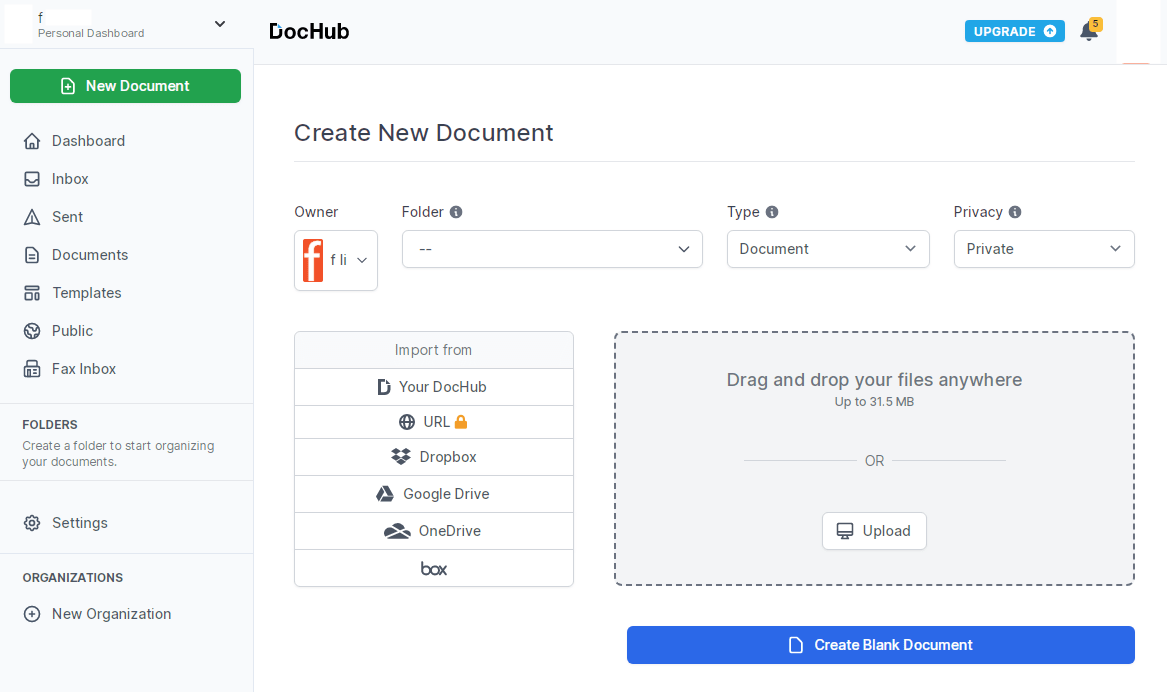Click the DocHub logo

point(309,31)
